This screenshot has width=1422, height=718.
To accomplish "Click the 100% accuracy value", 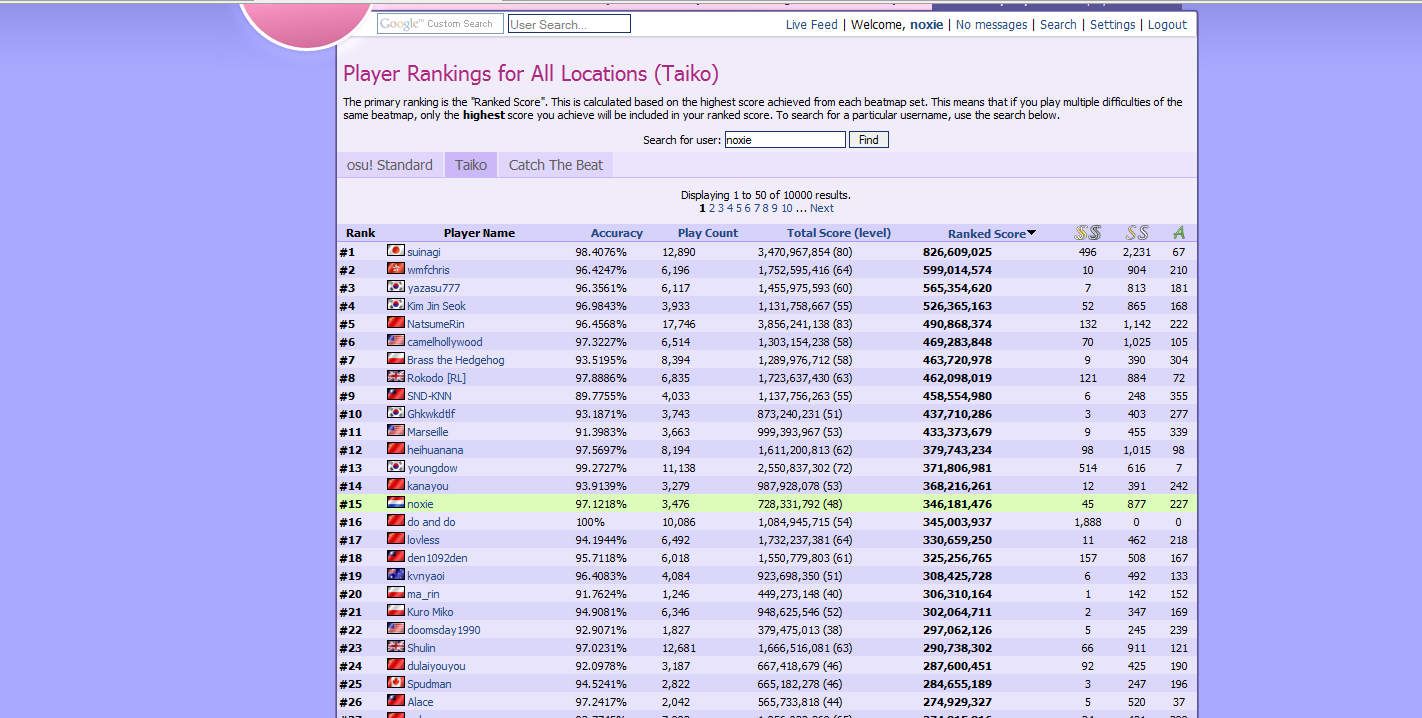I will (590, 522).
